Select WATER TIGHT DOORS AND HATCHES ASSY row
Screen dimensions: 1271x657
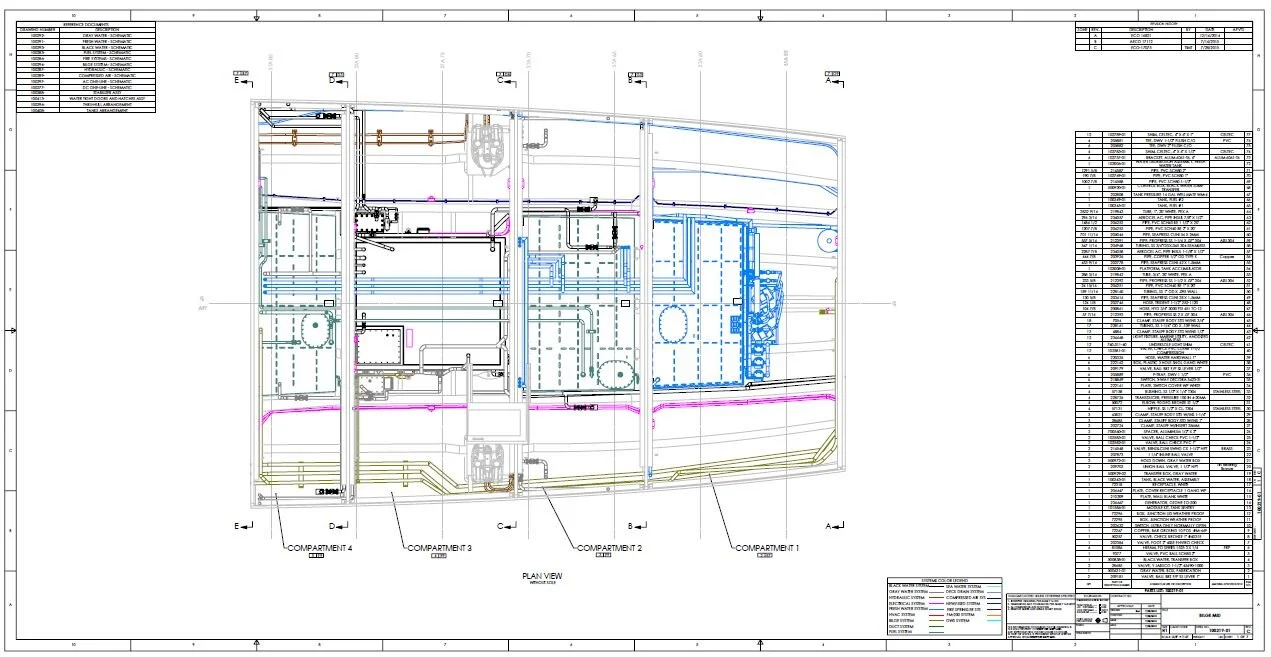tap(86, 99)
